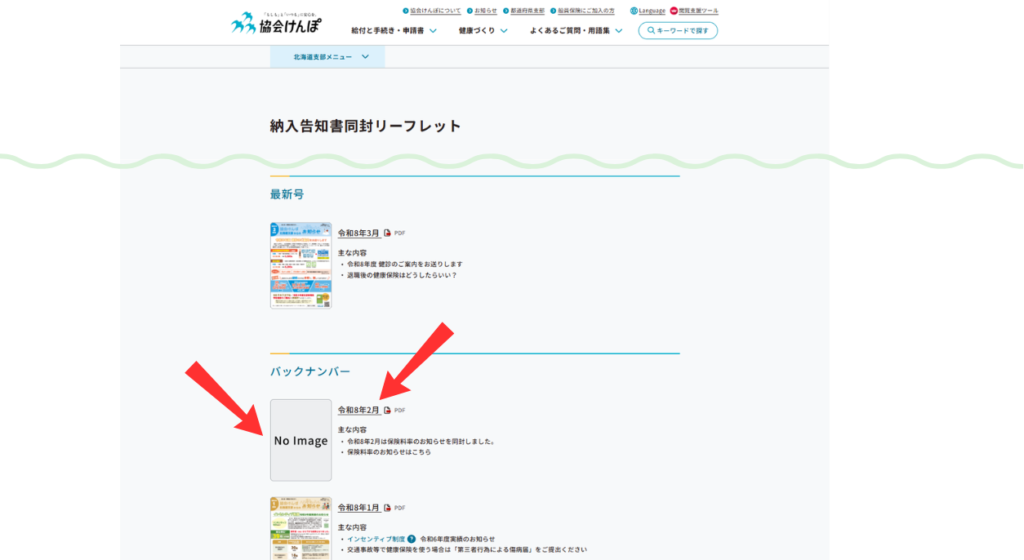The height and width of the screenshot is (560, 1024).
Task: Click the PDF icon beside 令和8年1月
Action: pos(387,508)
